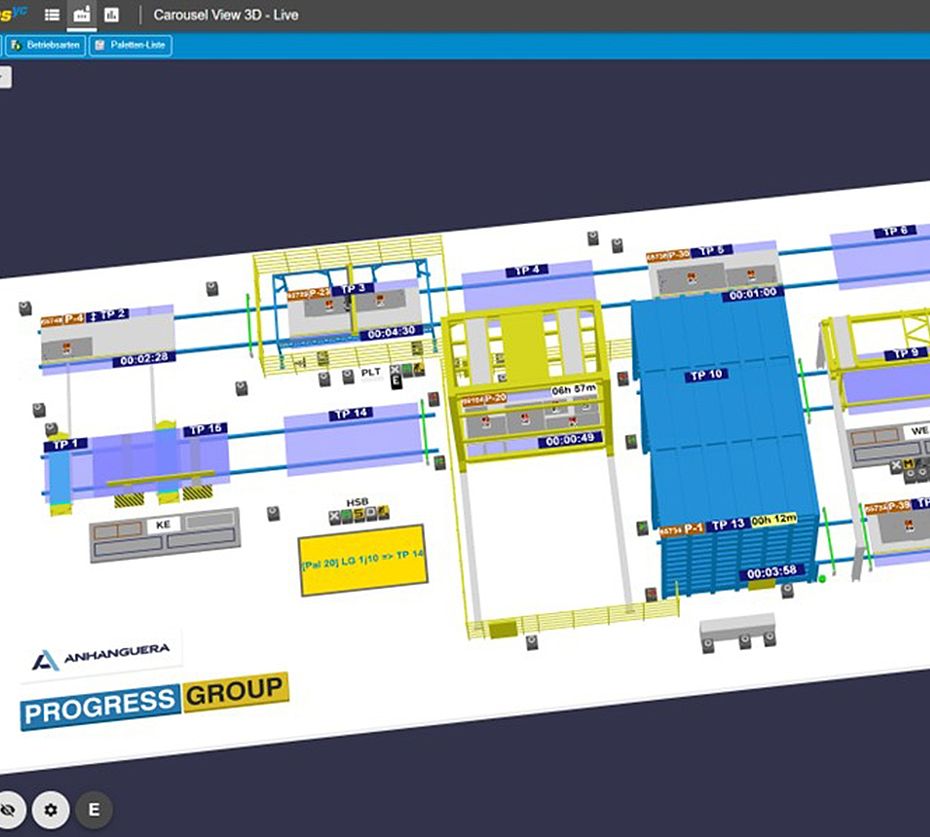Select the TP 13 station label
This screenshot has height=837, width=930.
click(x=727, y=524)
